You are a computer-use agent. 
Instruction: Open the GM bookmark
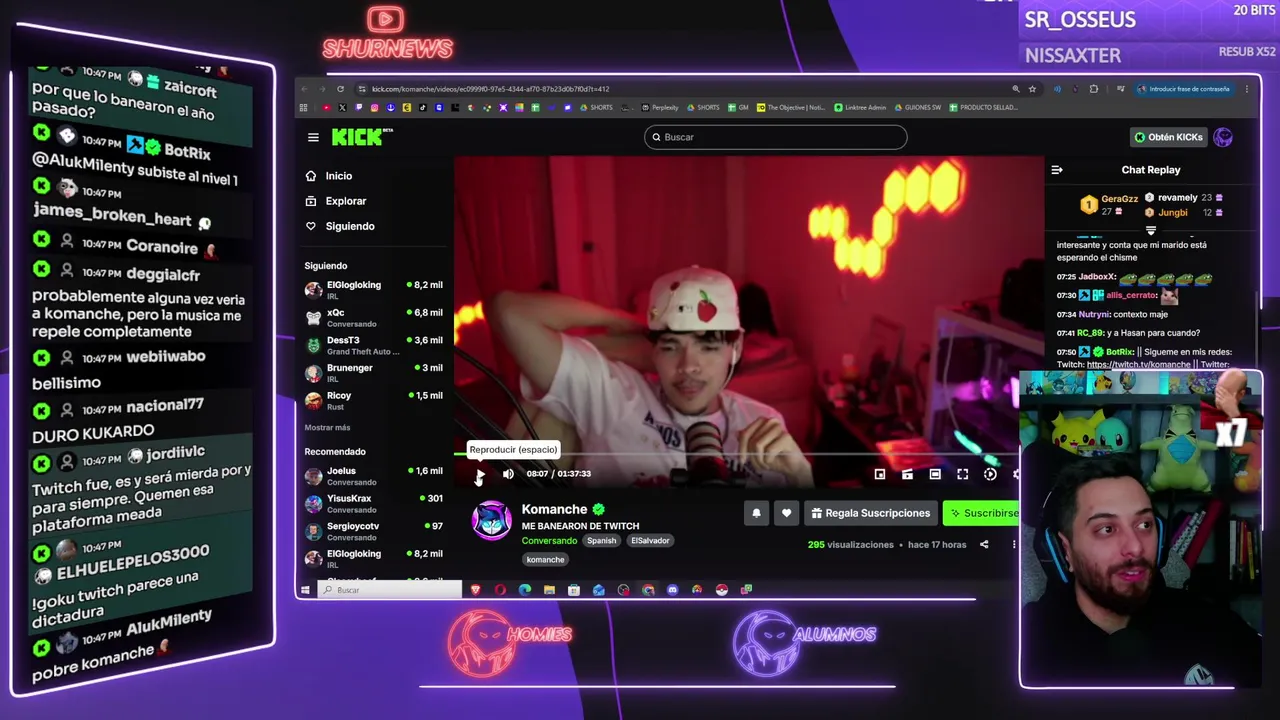point(738,107)
